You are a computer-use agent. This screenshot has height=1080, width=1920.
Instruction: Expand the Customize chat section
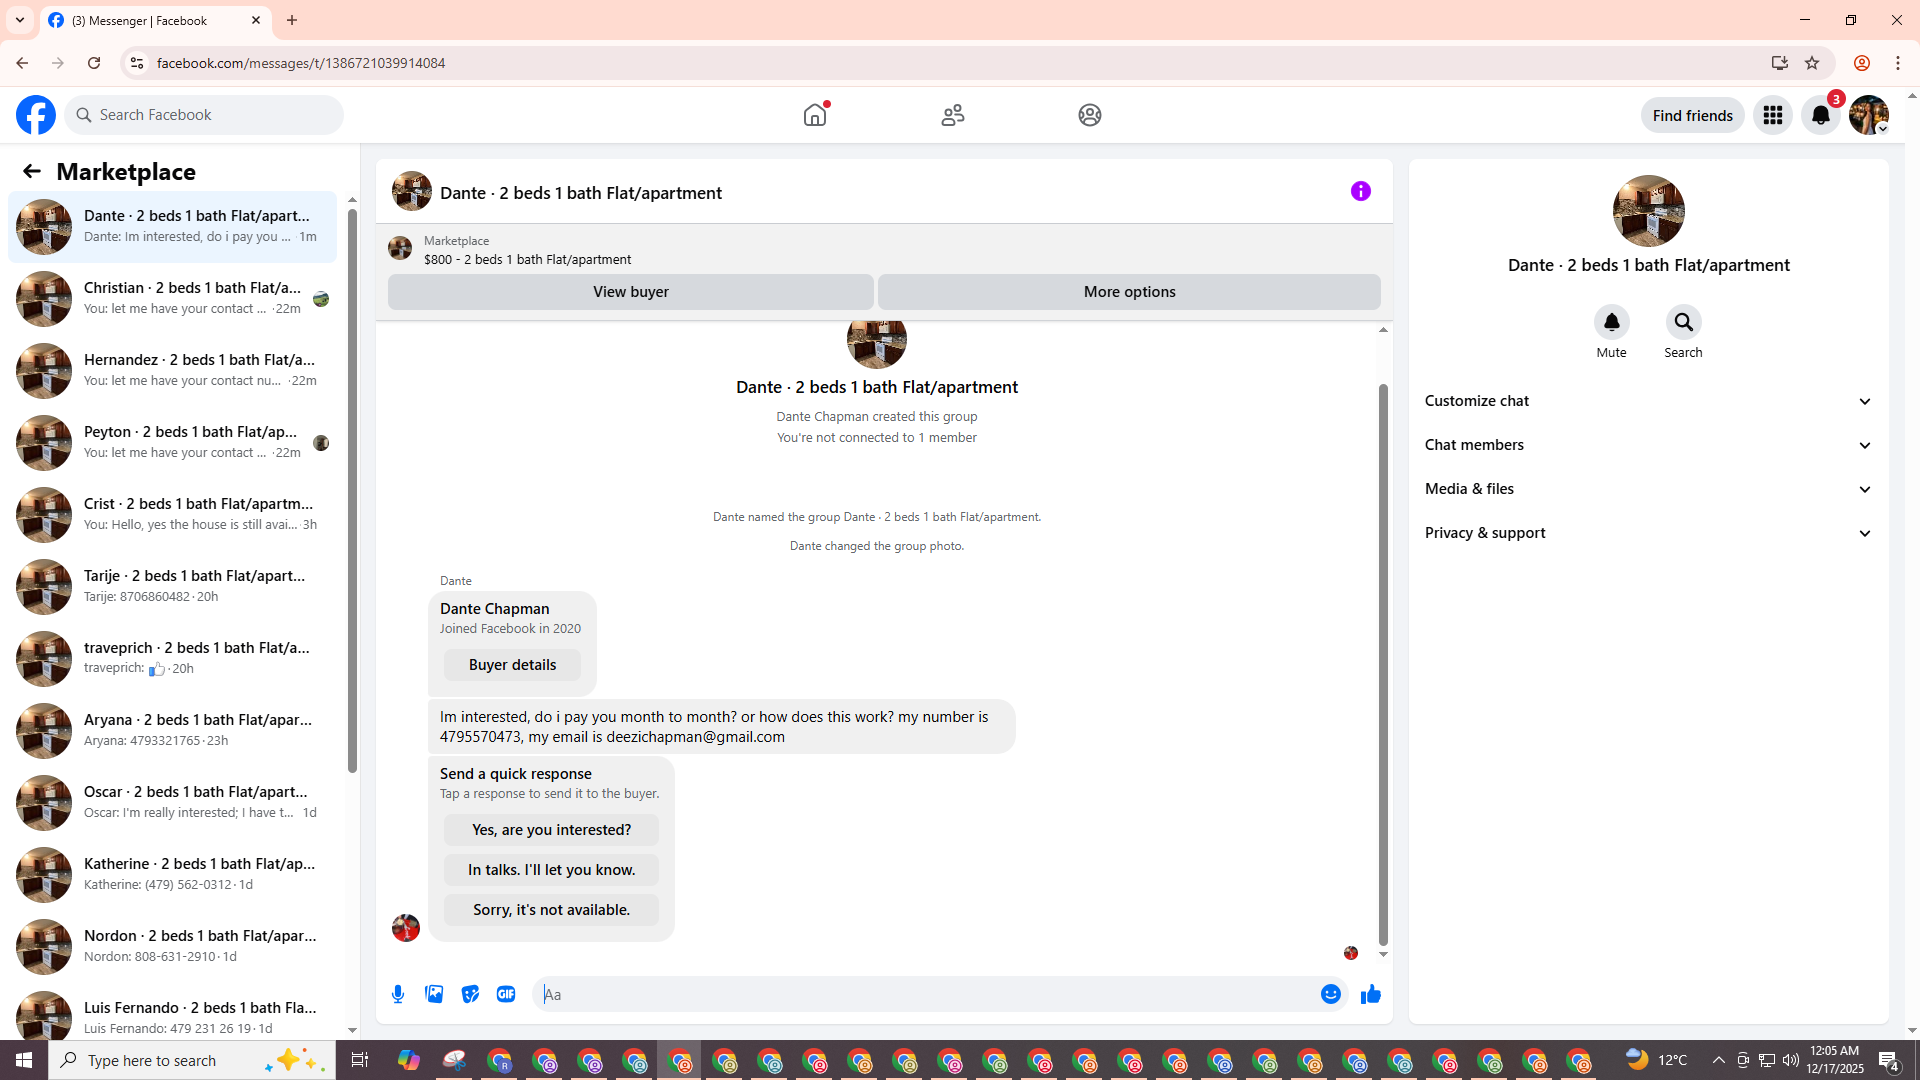click(x=1649, y=401)
